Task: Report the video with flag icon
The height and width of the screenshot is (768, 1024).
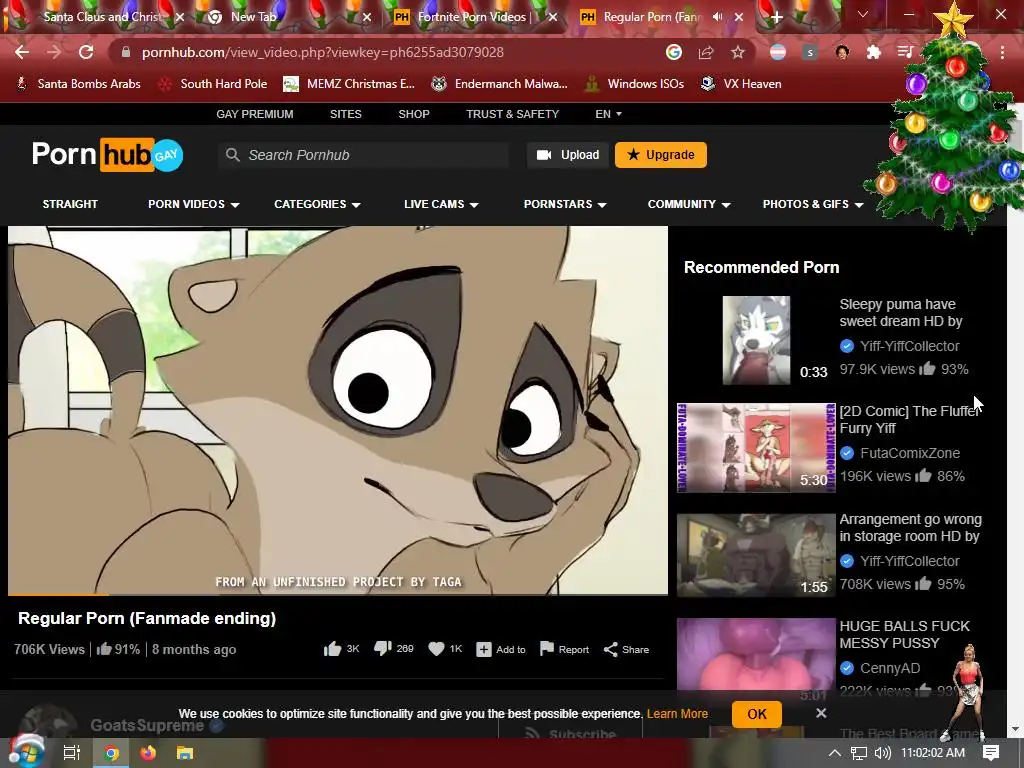Action: pyautogui.click(x=547, y=648)
